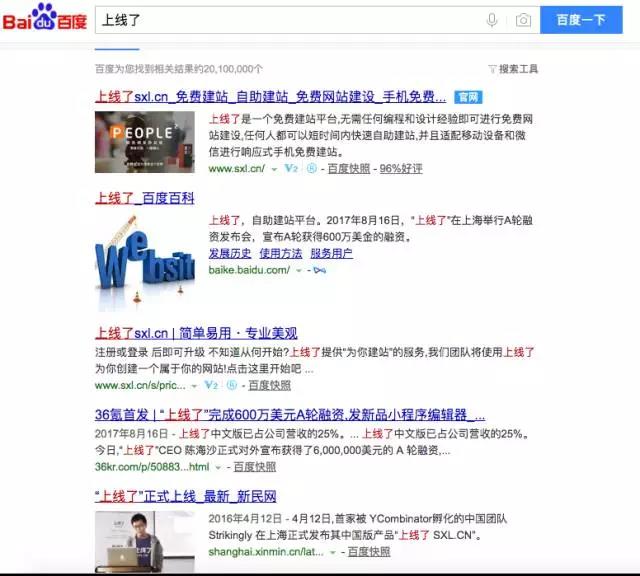Click the text 2017年8月16日 in 36氪 snippet
This screenshot has width=640, height=576.
131,434
